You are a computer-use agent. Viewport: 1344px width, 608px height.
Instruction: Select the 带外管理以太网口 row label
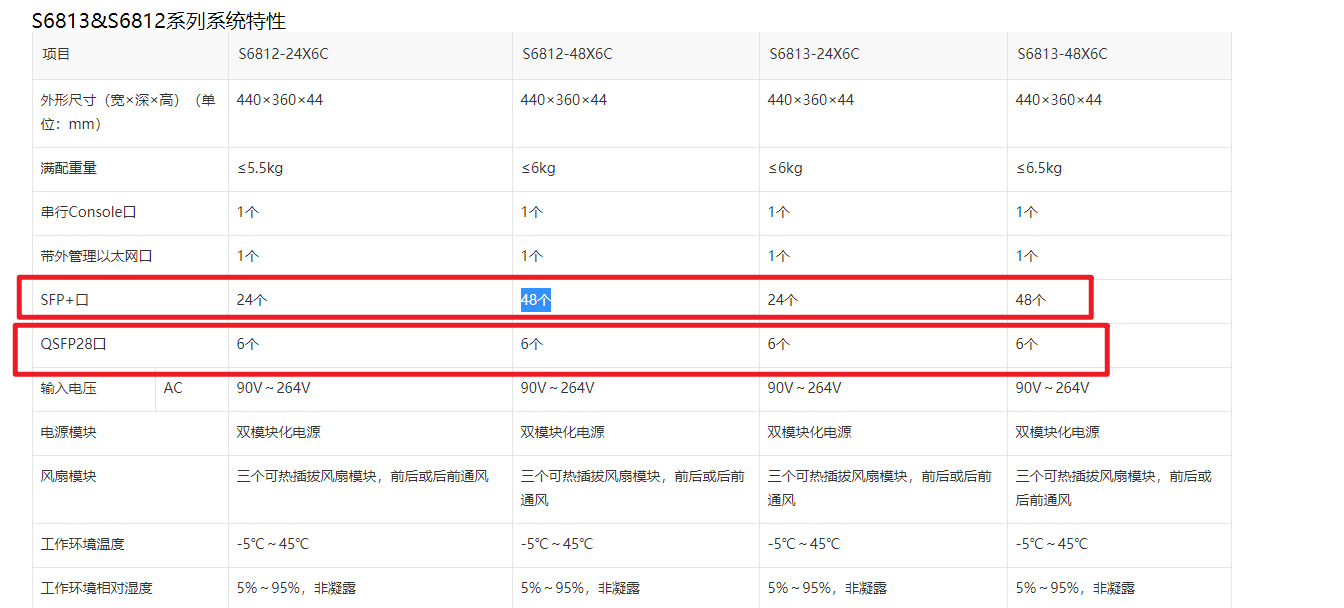tap(97, 256)
